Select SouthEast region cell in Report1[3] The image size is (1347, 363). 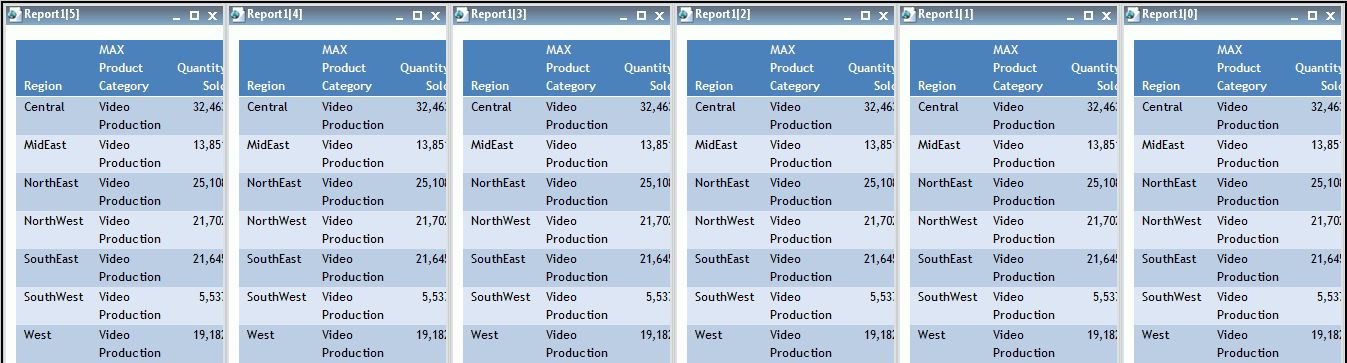pyautogui.click(x=498, y=259)
